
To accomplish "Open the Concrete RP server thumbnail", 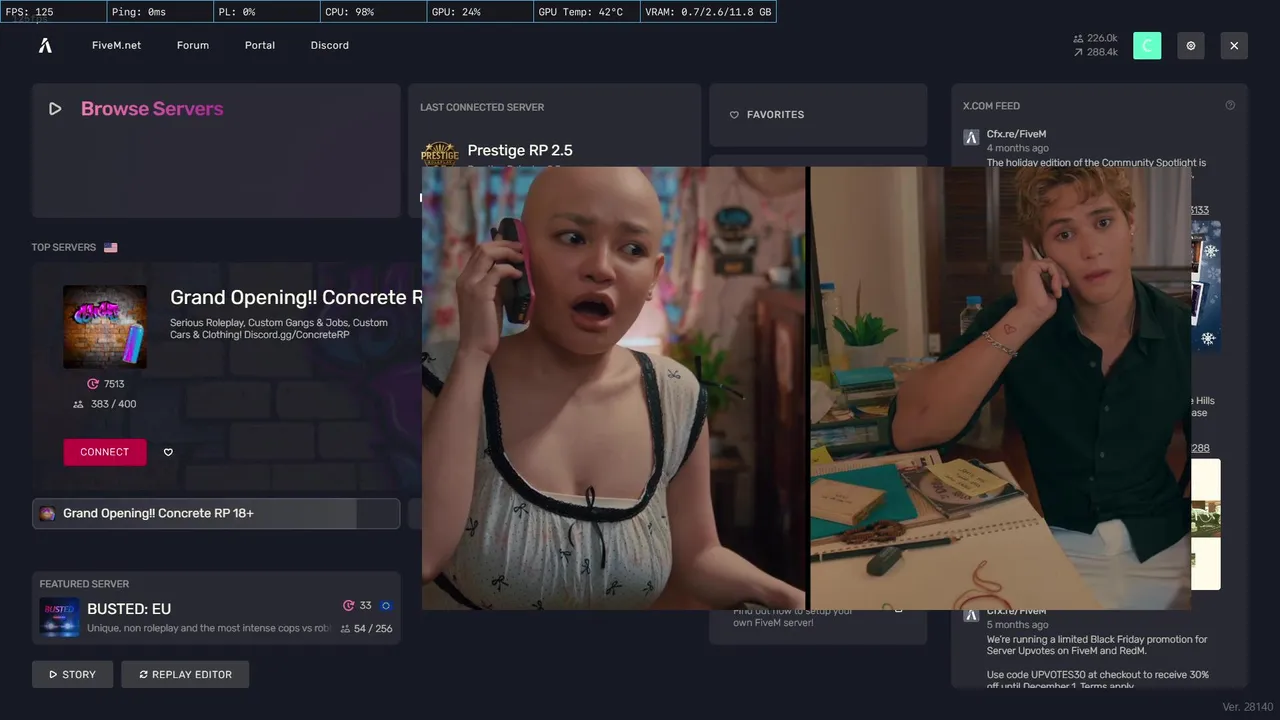I will click(105, 327).
